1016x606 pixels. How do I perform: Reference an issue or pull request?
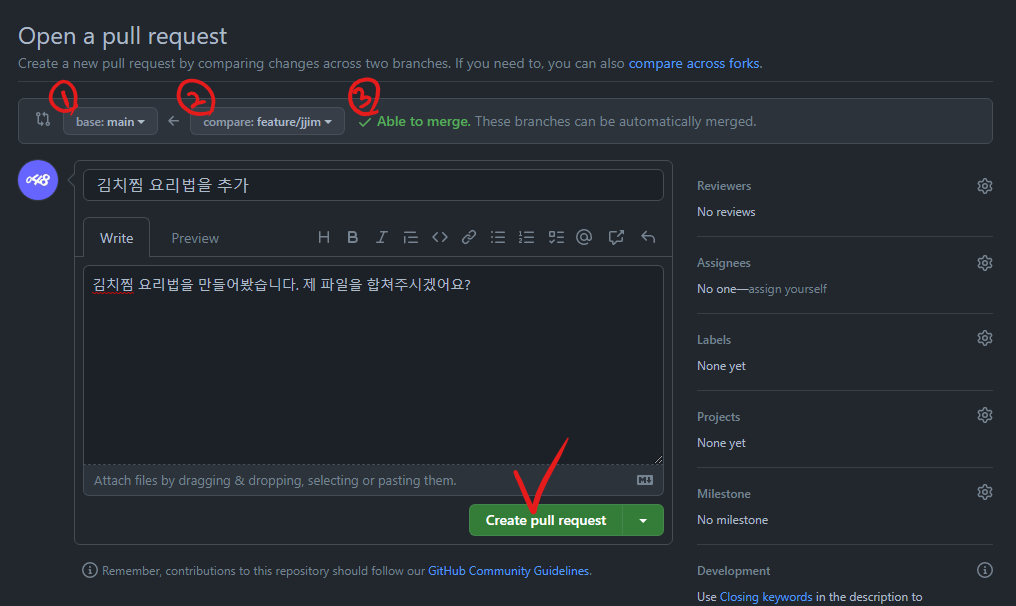click(x=616, y=237)
